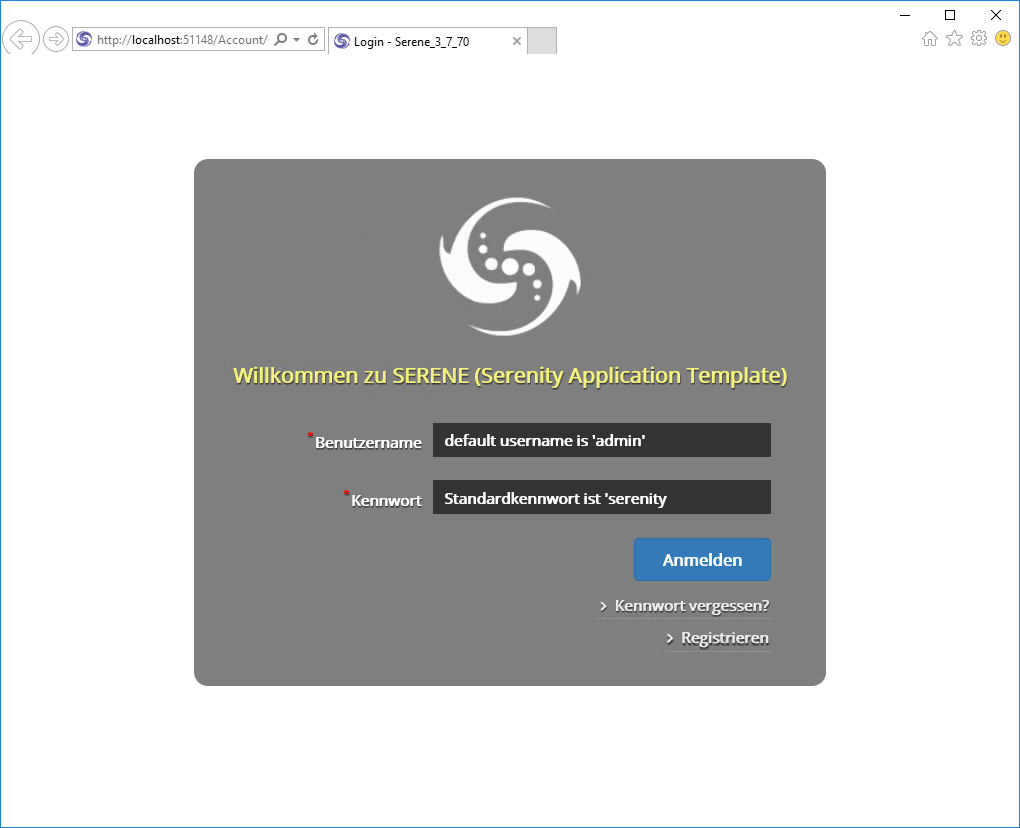Open a new tab with blank tab button
1020x828 pixels.
click(x=542, y=41)
